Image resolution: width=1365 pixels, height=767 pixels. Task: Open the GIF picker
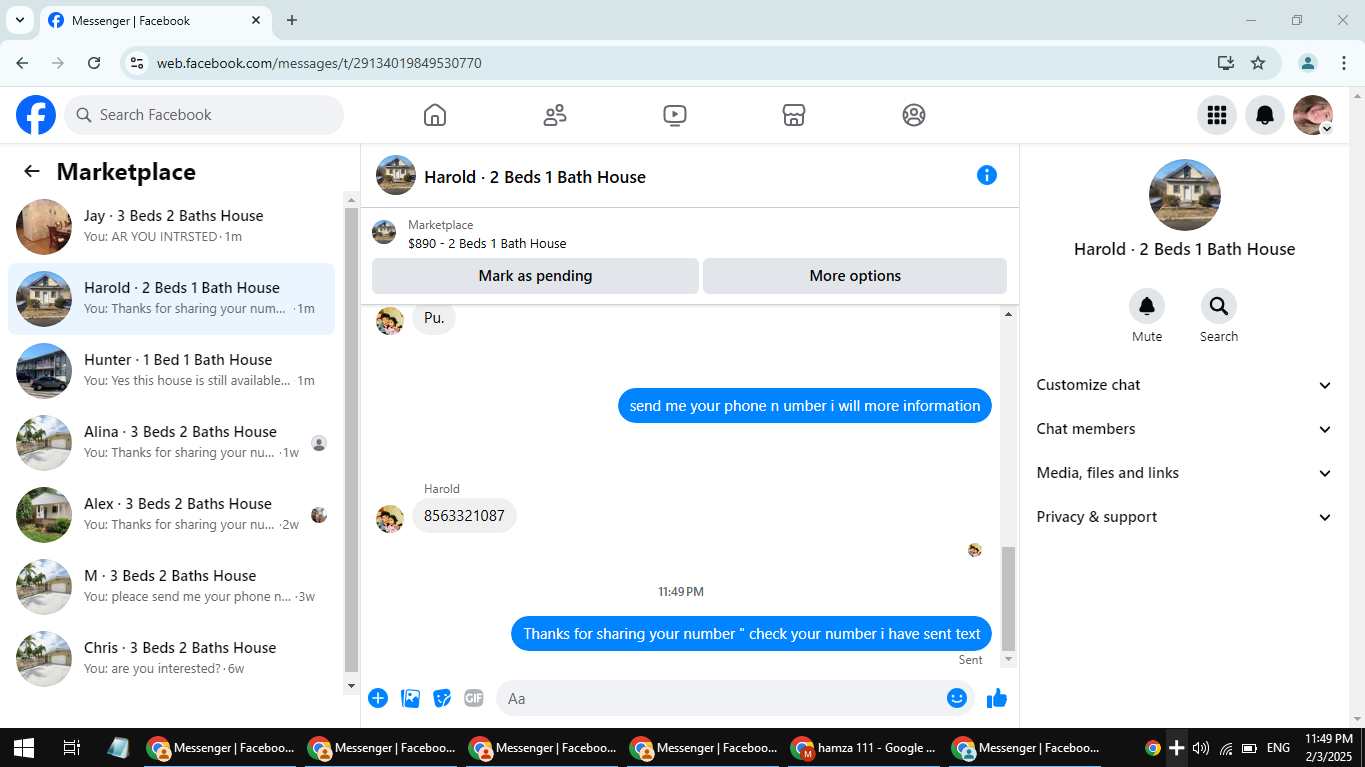tap(474, 698)
